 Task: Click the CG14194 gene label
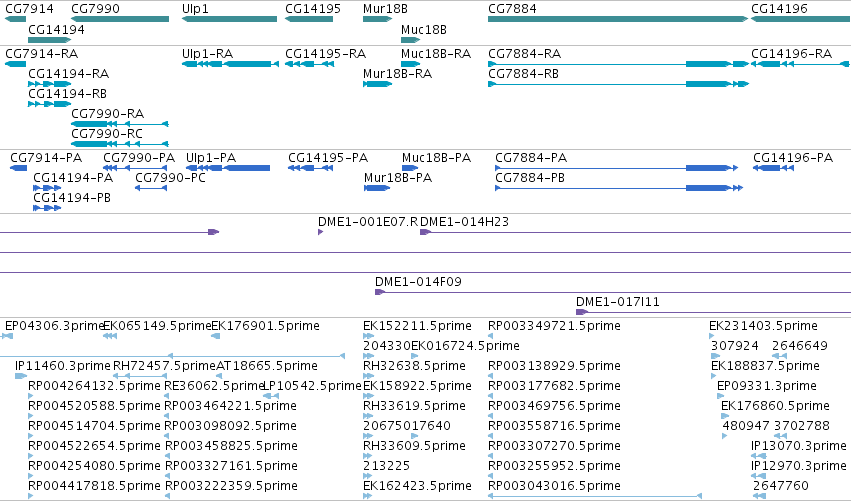(56, 29)
